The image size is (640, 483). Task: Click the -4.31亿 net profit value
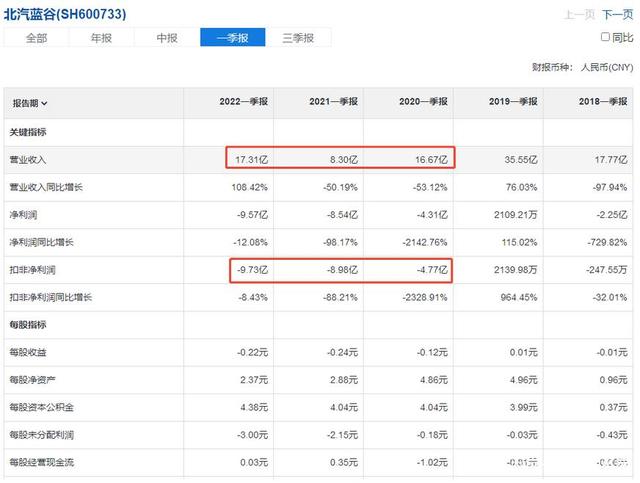click(x=432, y=215)
